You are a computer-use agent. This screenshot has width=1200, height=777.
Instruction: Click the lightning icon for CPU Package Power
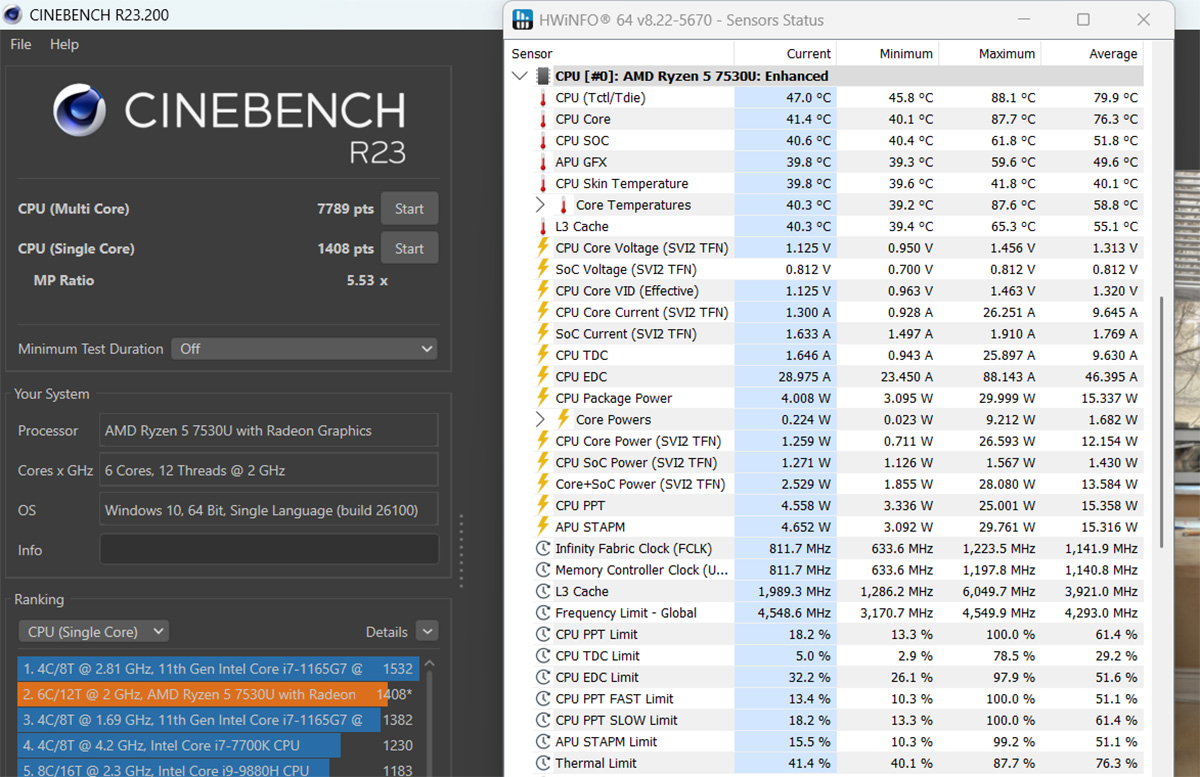(x=543, y=398)
